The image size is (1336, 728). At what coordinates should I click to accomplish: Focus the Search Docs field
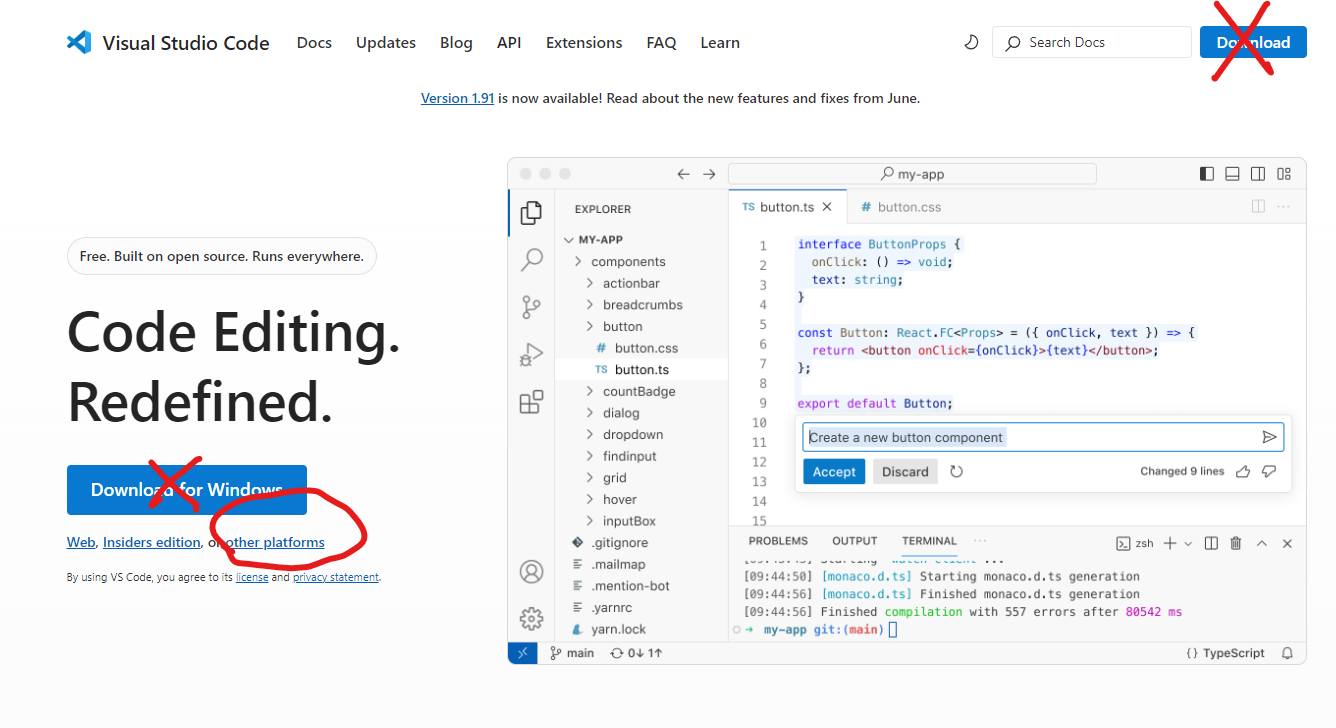(1092, 42)
